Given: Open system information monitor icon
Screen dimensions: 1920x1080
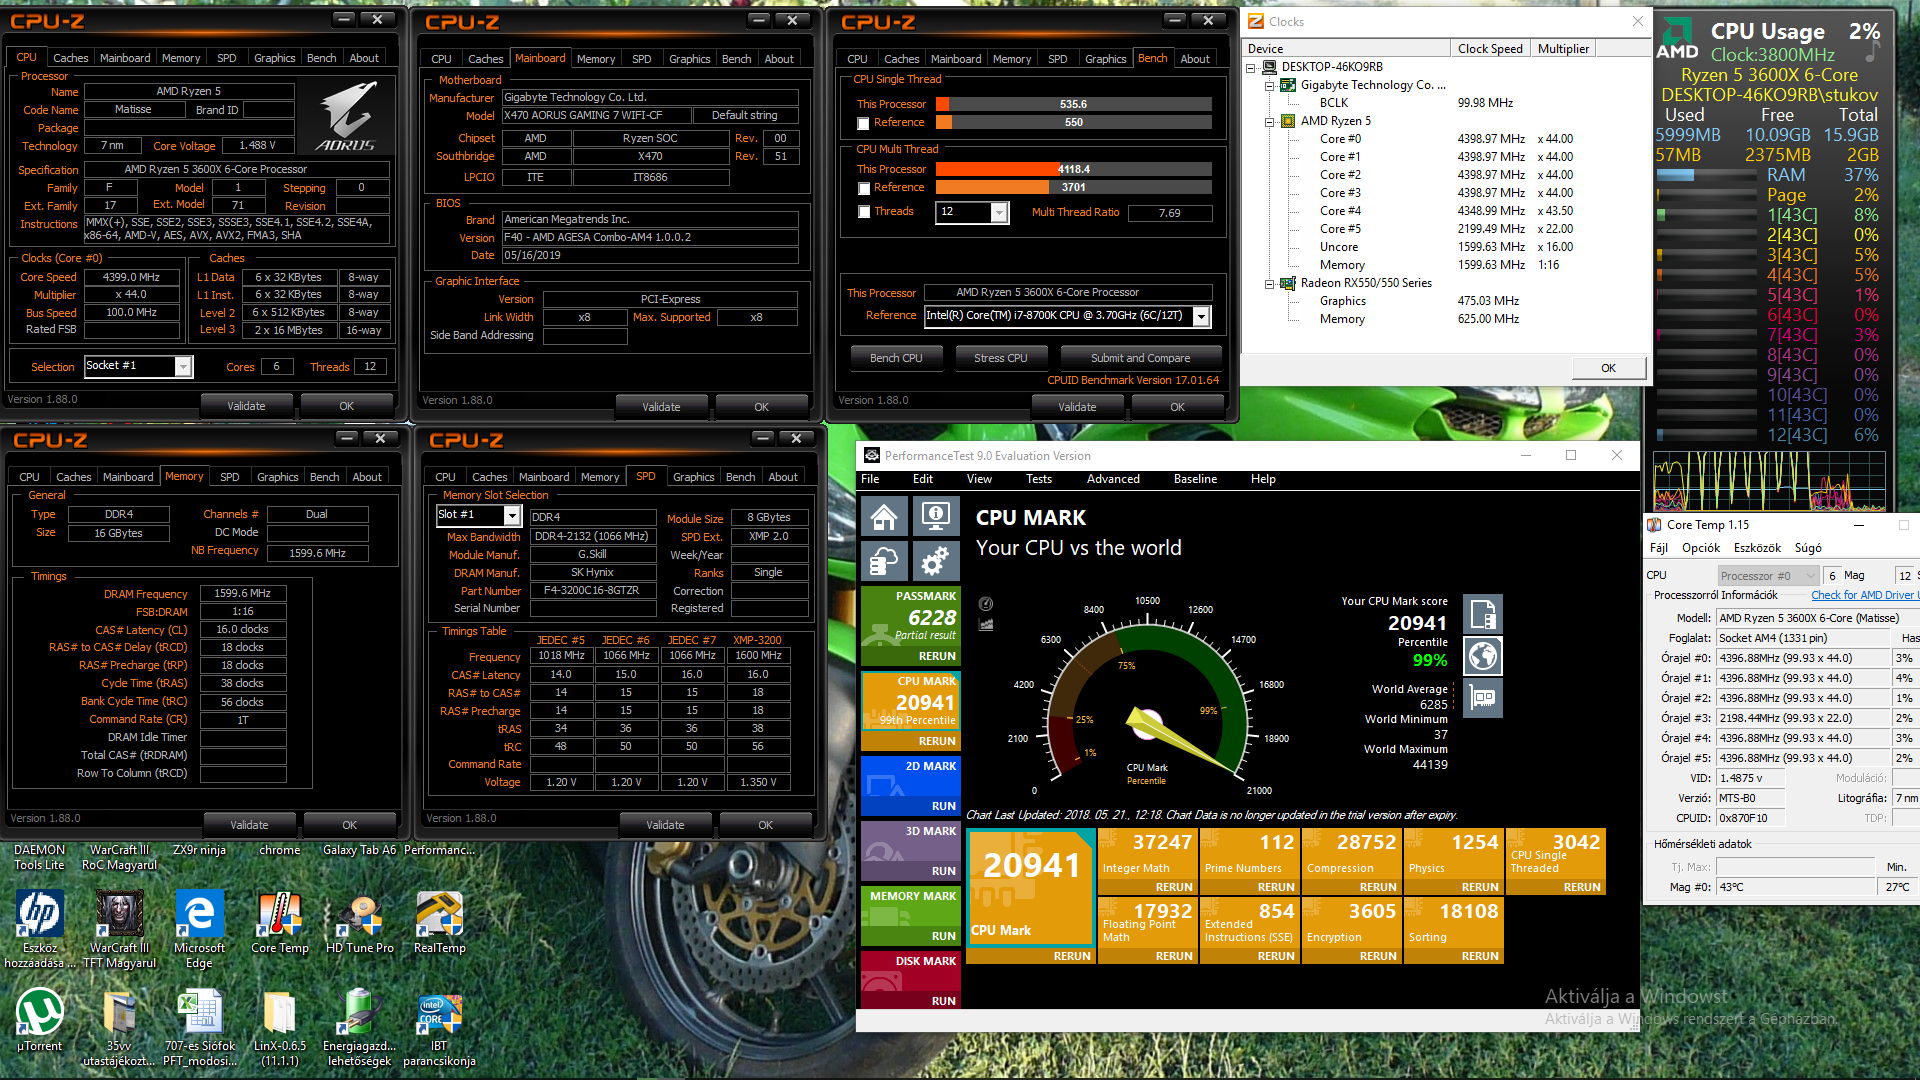Looking at the screenshot, I should 935,517.
